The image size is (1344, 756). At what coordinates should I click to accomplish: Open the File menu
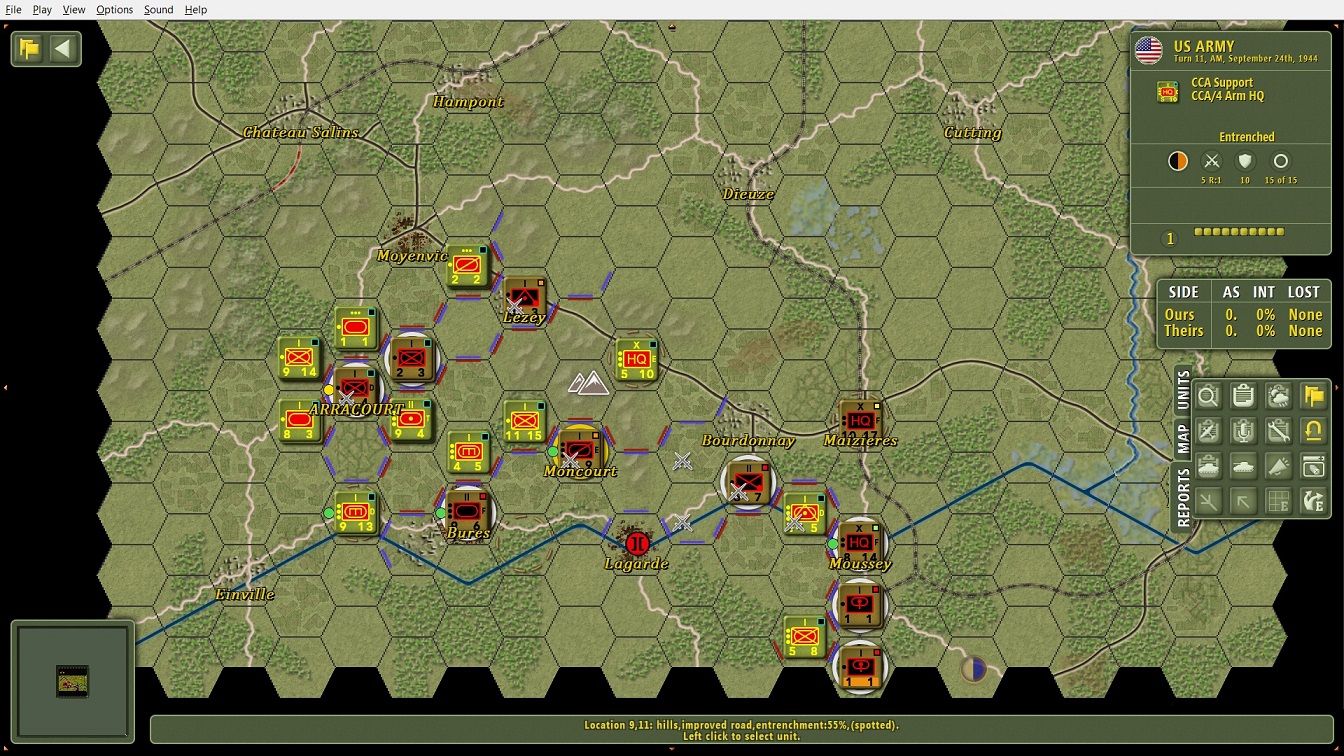13,9
